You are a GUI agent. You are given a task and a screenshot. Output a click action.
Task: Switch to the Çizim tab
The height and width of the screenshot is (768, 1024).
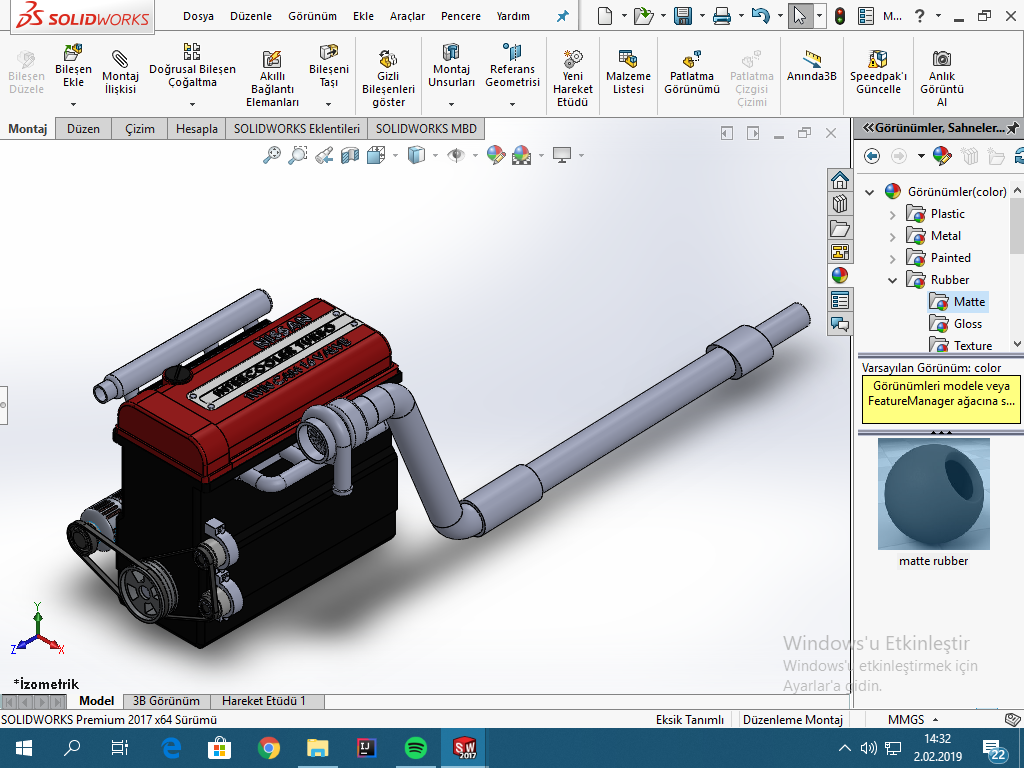140,129
